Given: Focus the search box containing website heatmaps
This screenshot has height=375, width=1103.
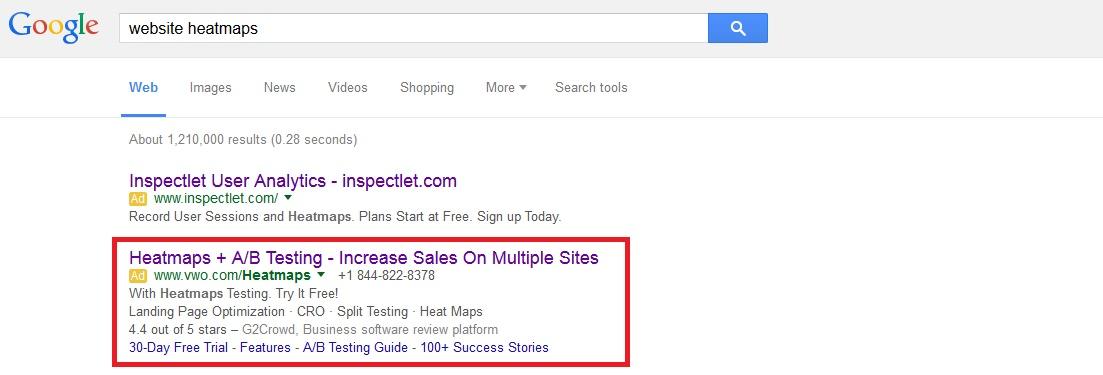Looking at the screenshot, I should click(x=414, y=28).
